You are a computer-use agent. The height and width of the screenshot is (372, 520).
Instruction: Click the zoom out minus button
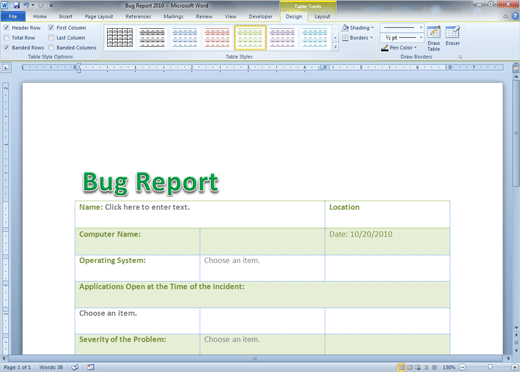[x=463, y=367]
